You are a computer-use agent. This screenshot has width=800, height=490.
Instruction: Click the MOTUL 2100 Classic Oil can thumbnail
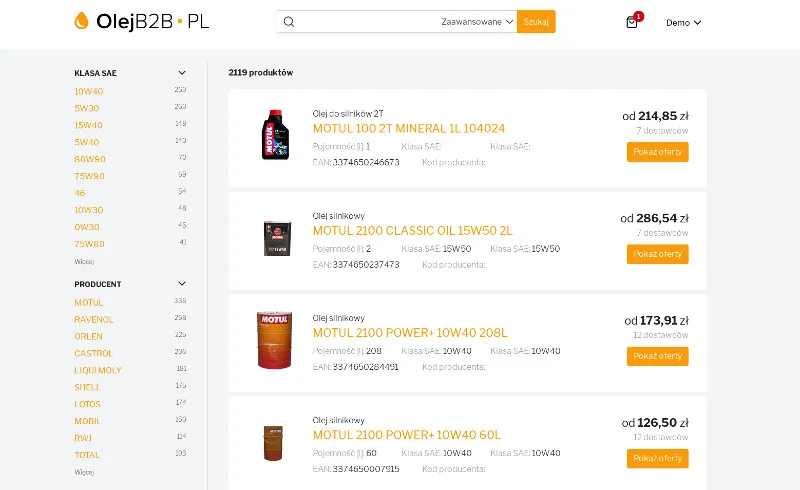[x=277, y=238]
